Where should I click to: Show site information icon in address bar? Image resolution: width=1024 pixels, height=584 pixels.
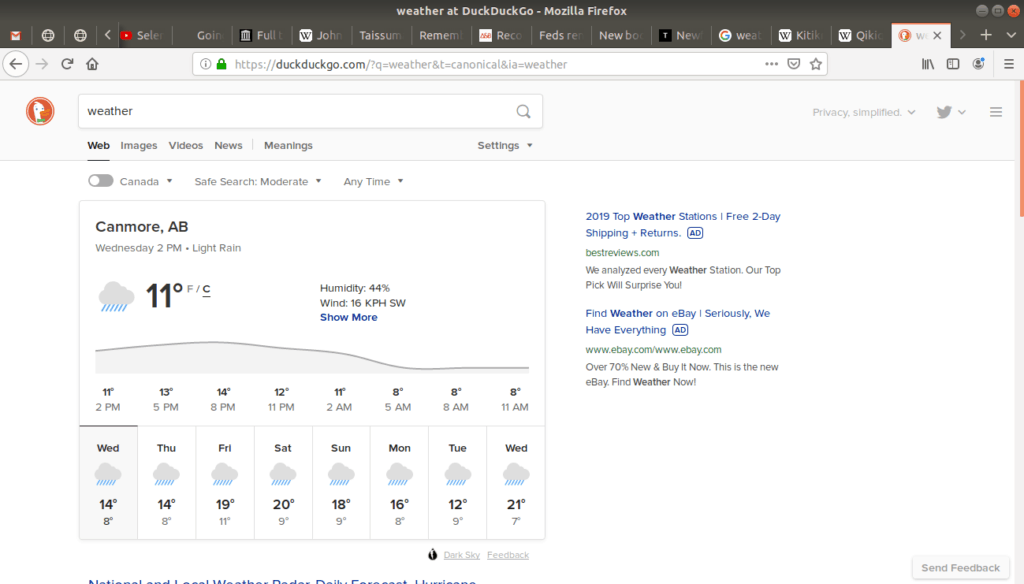(205, 64)
